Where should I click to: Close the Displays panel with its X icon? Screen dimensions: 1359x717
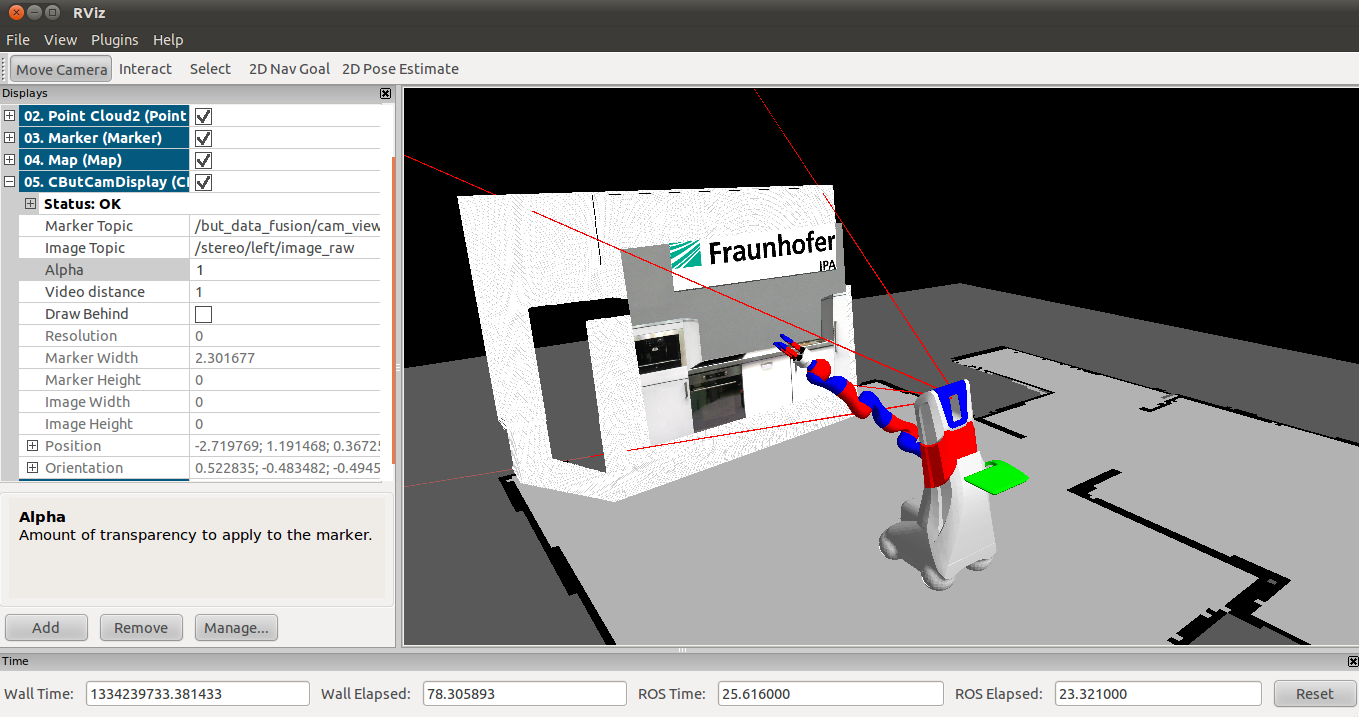[386, 93]
